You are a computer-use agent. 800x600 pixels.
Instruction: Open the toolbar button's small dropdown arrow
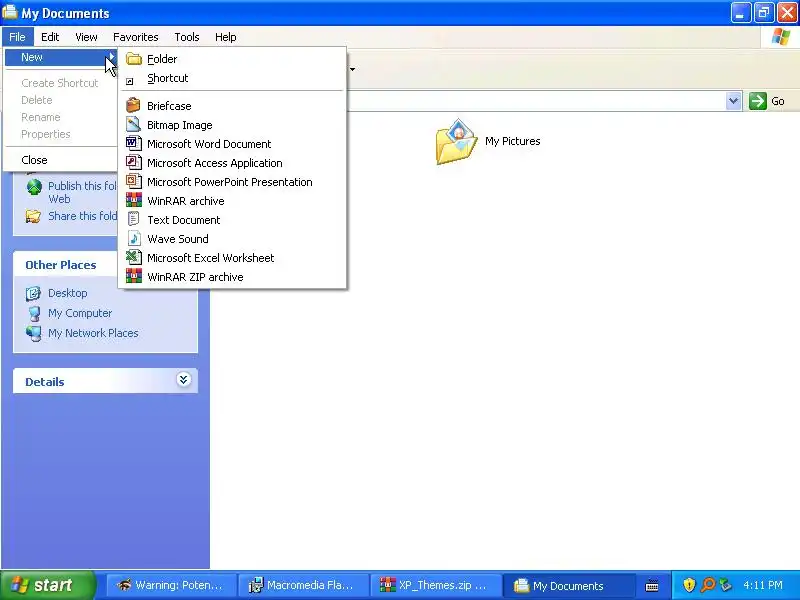(x=353, y=69)
